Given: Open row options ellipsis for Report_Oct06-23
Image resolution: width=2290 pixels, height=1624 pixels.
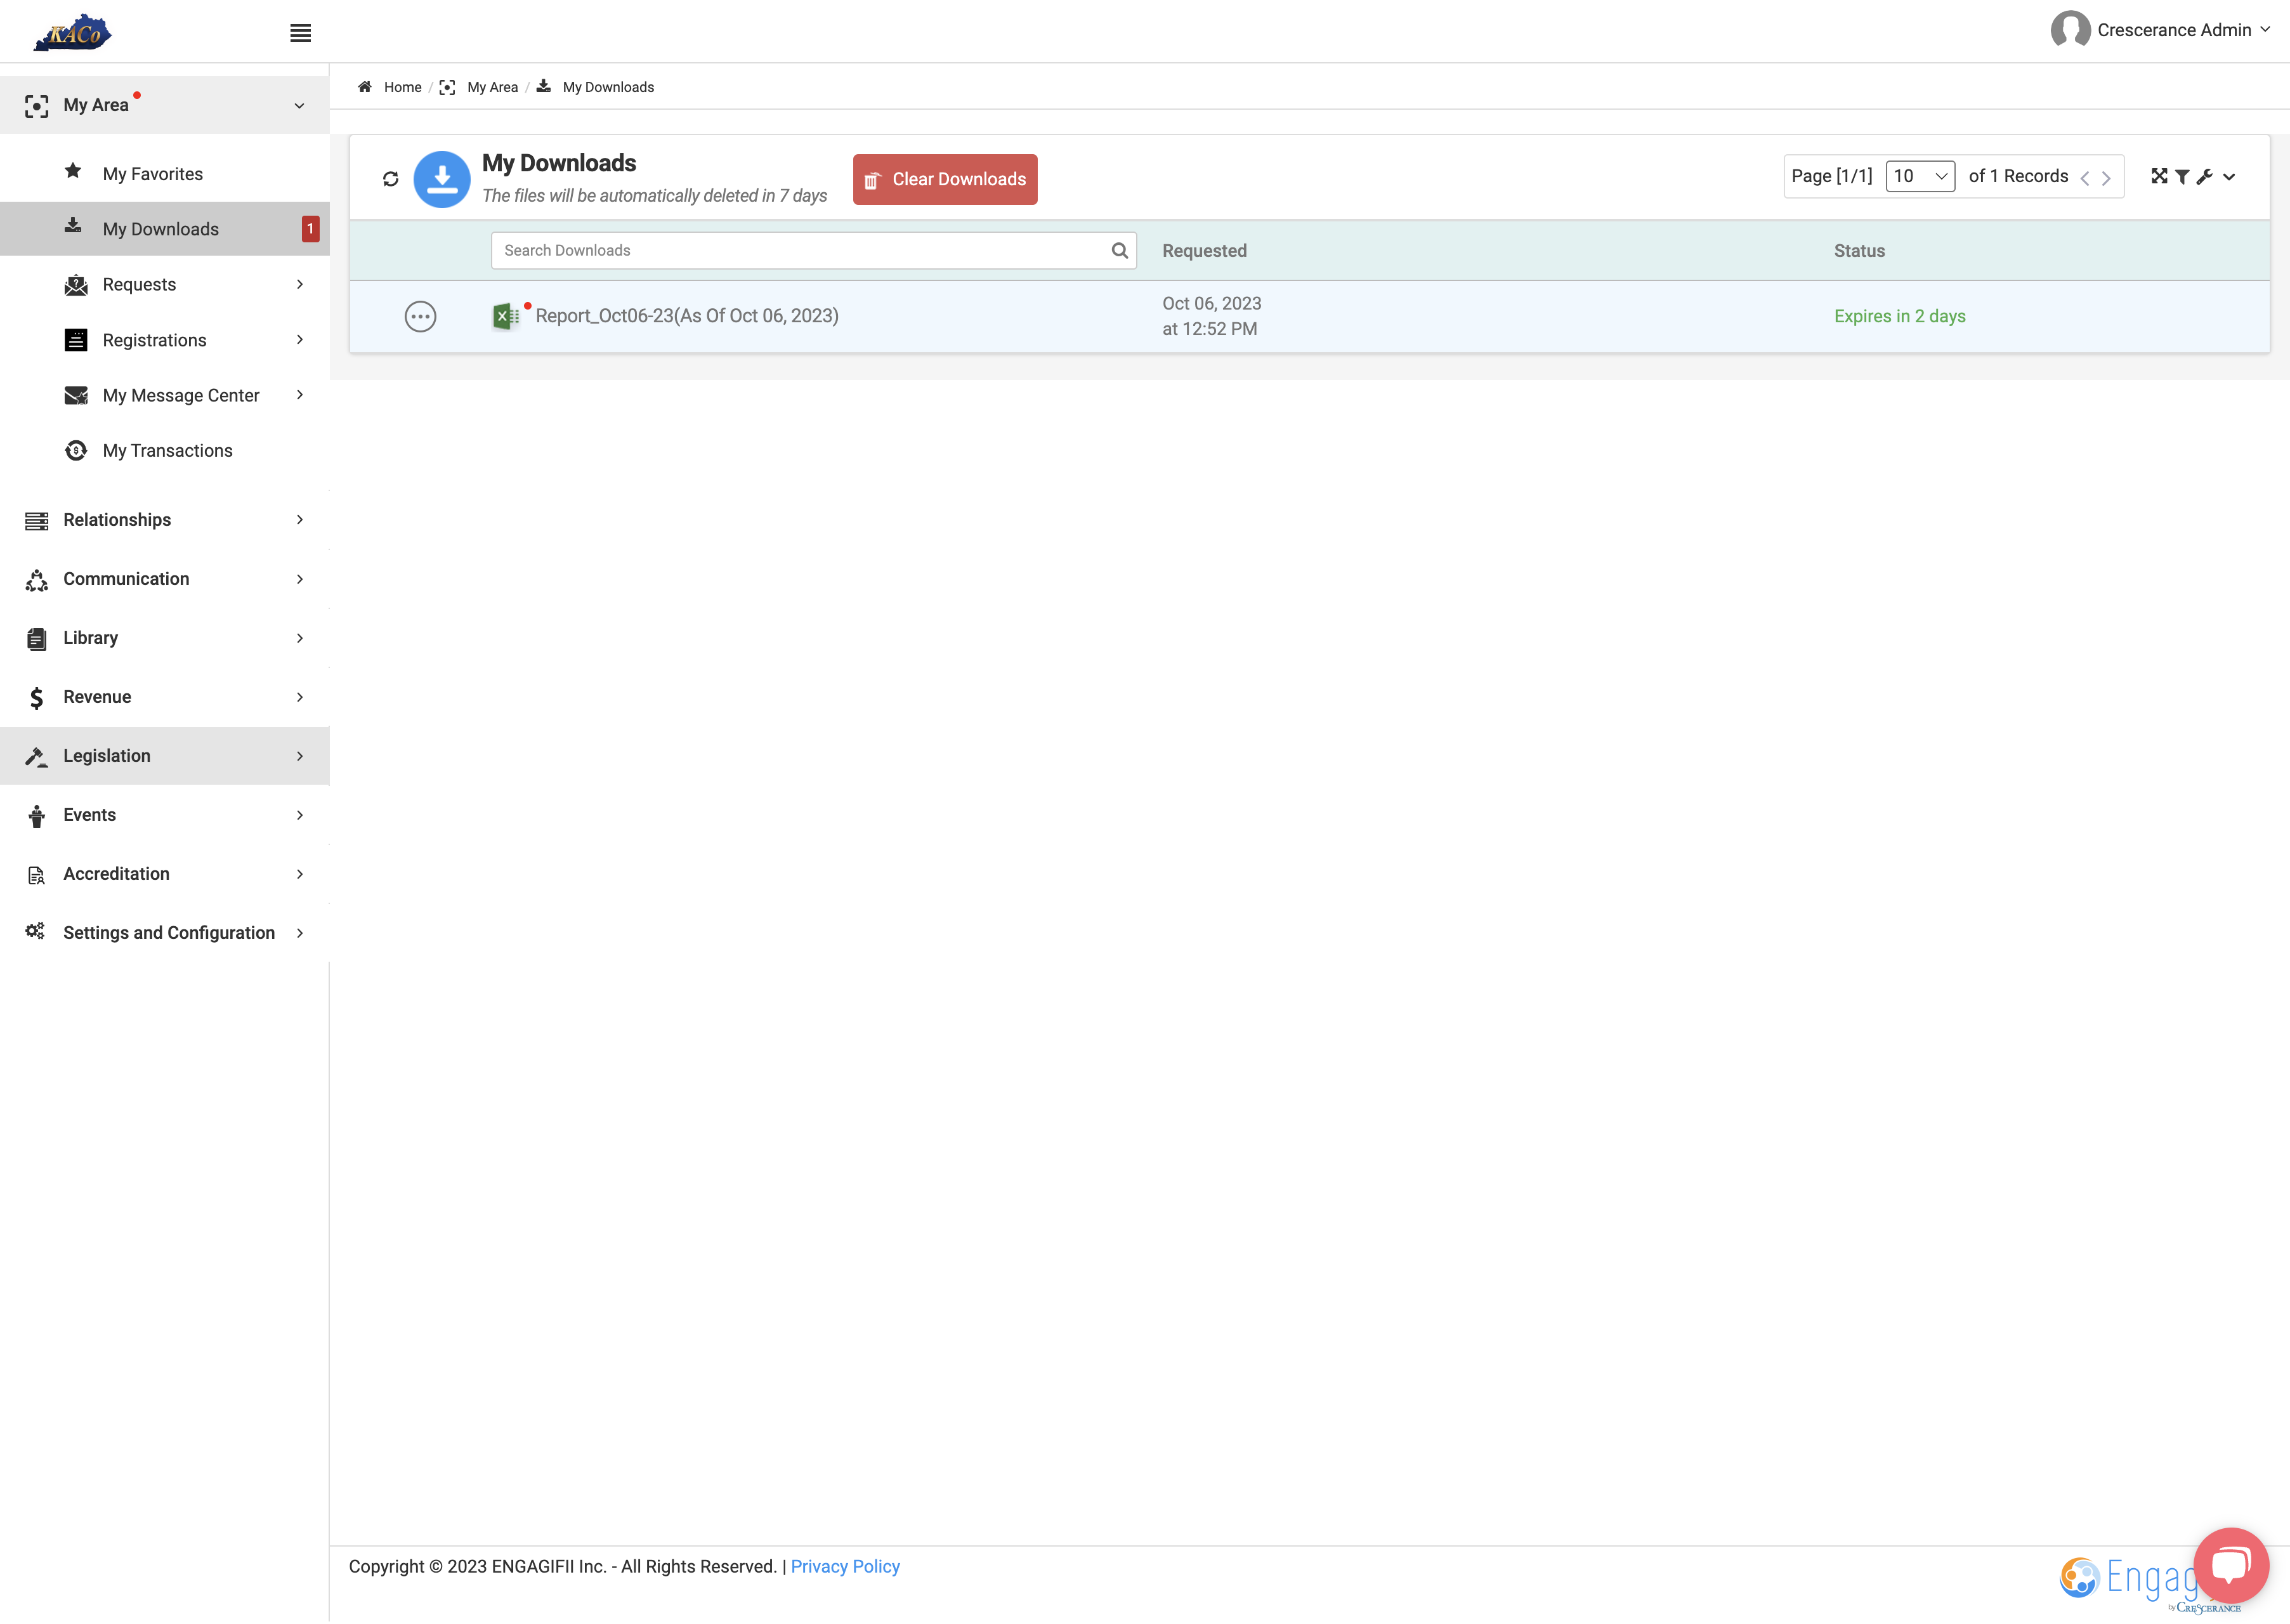Looking at the screenshot, I should coord(420,317).
